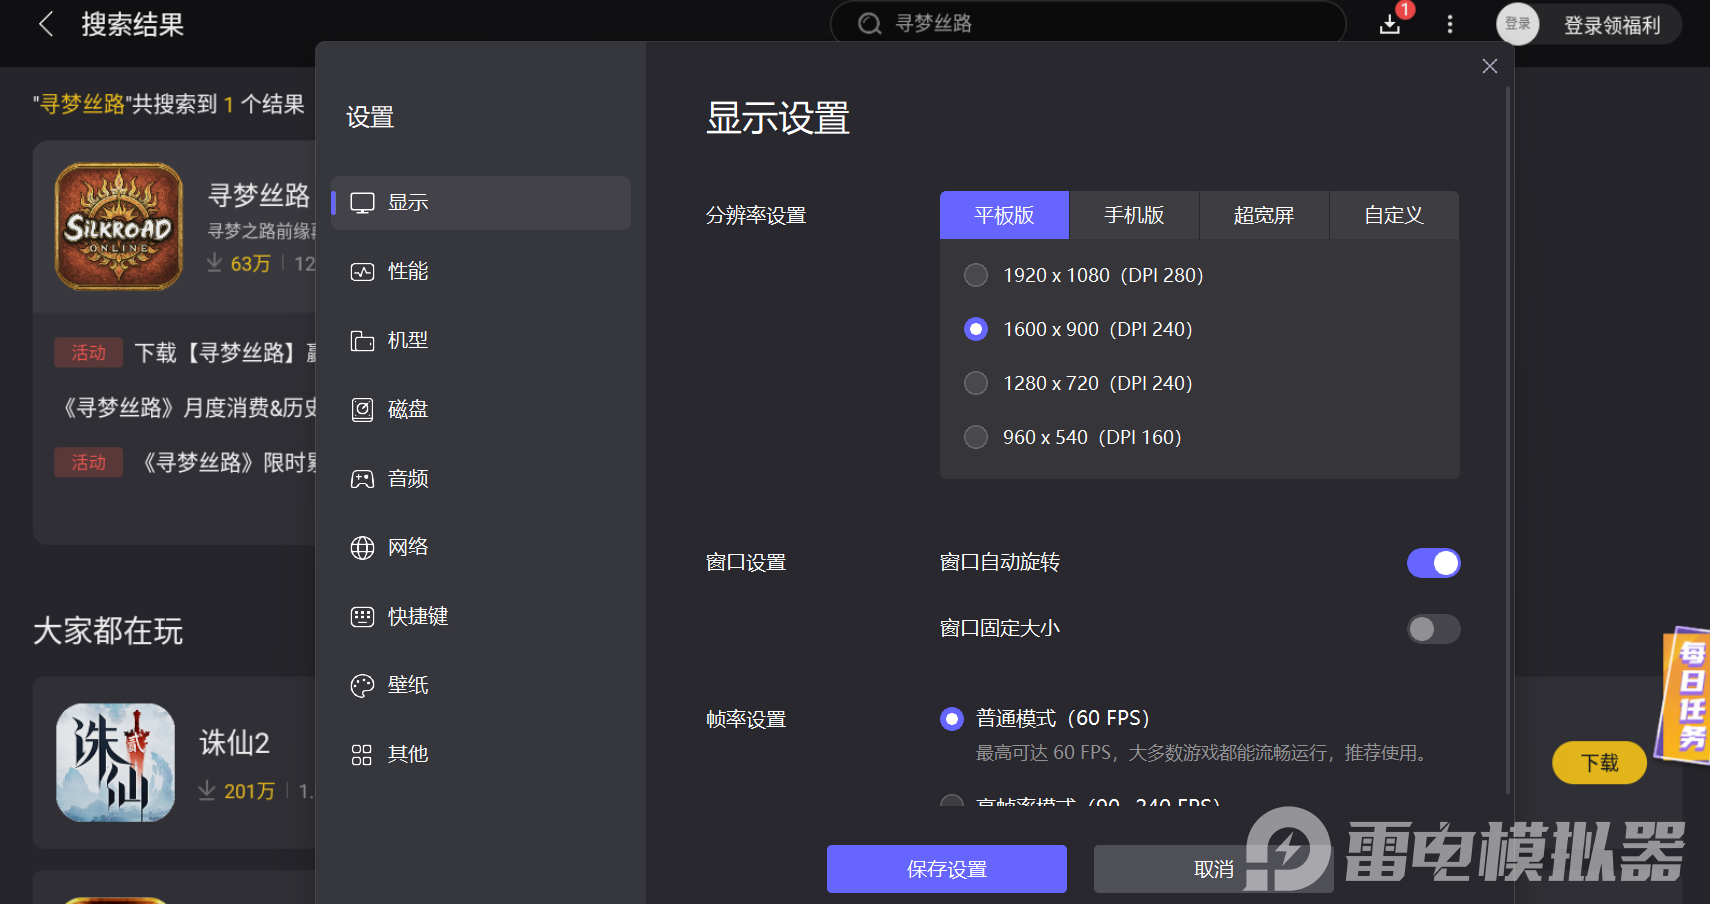Select 1280 x 720 resolution

976,383
